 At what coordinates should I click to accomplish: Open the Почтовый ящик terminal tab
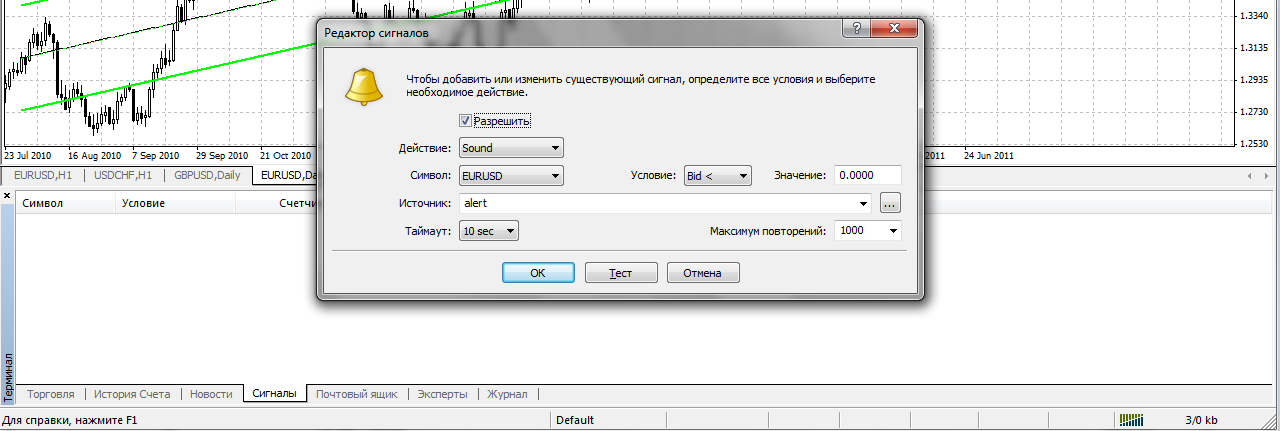point(357,394)
